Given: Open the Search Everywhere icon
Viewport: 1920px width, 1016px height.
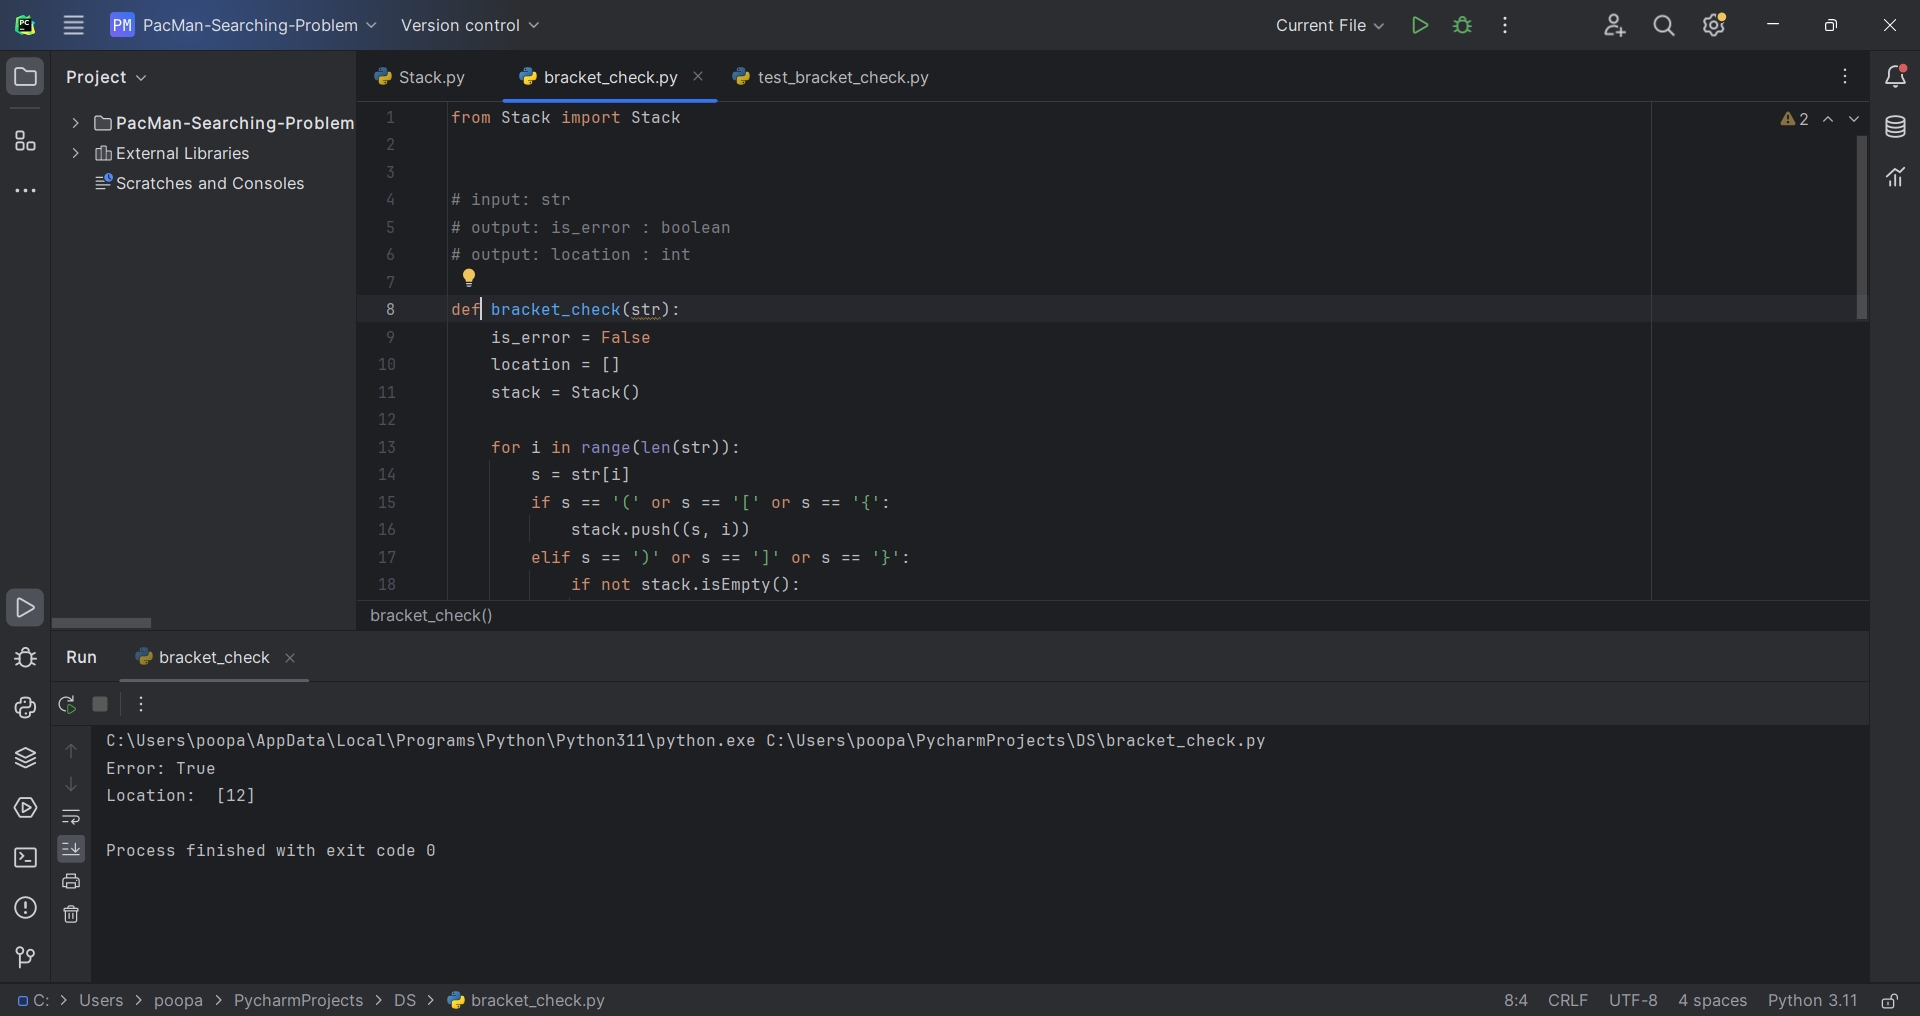Looking at the screenshot, I should coord(1663,25).
